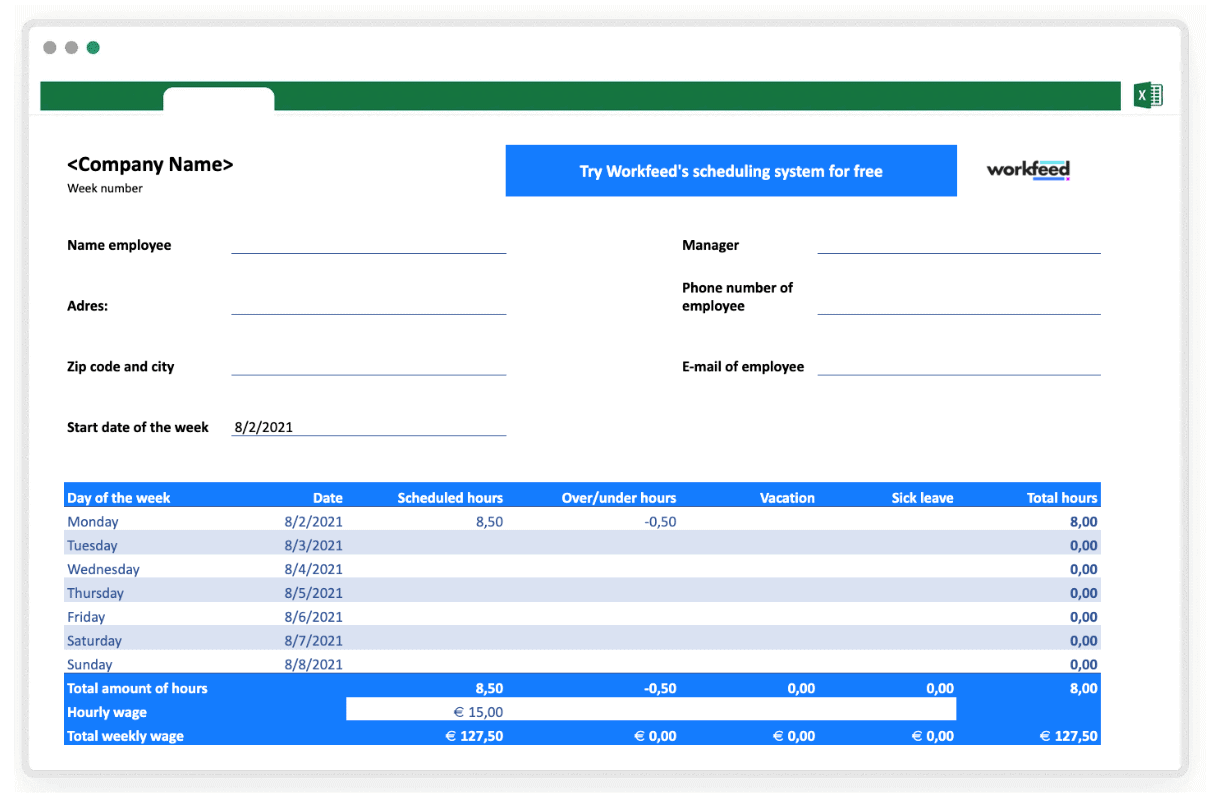The width and height of the screenshot is (1214, 808).
Task: Click the date cell 8/4/2021
Action: tap(314, 569)
